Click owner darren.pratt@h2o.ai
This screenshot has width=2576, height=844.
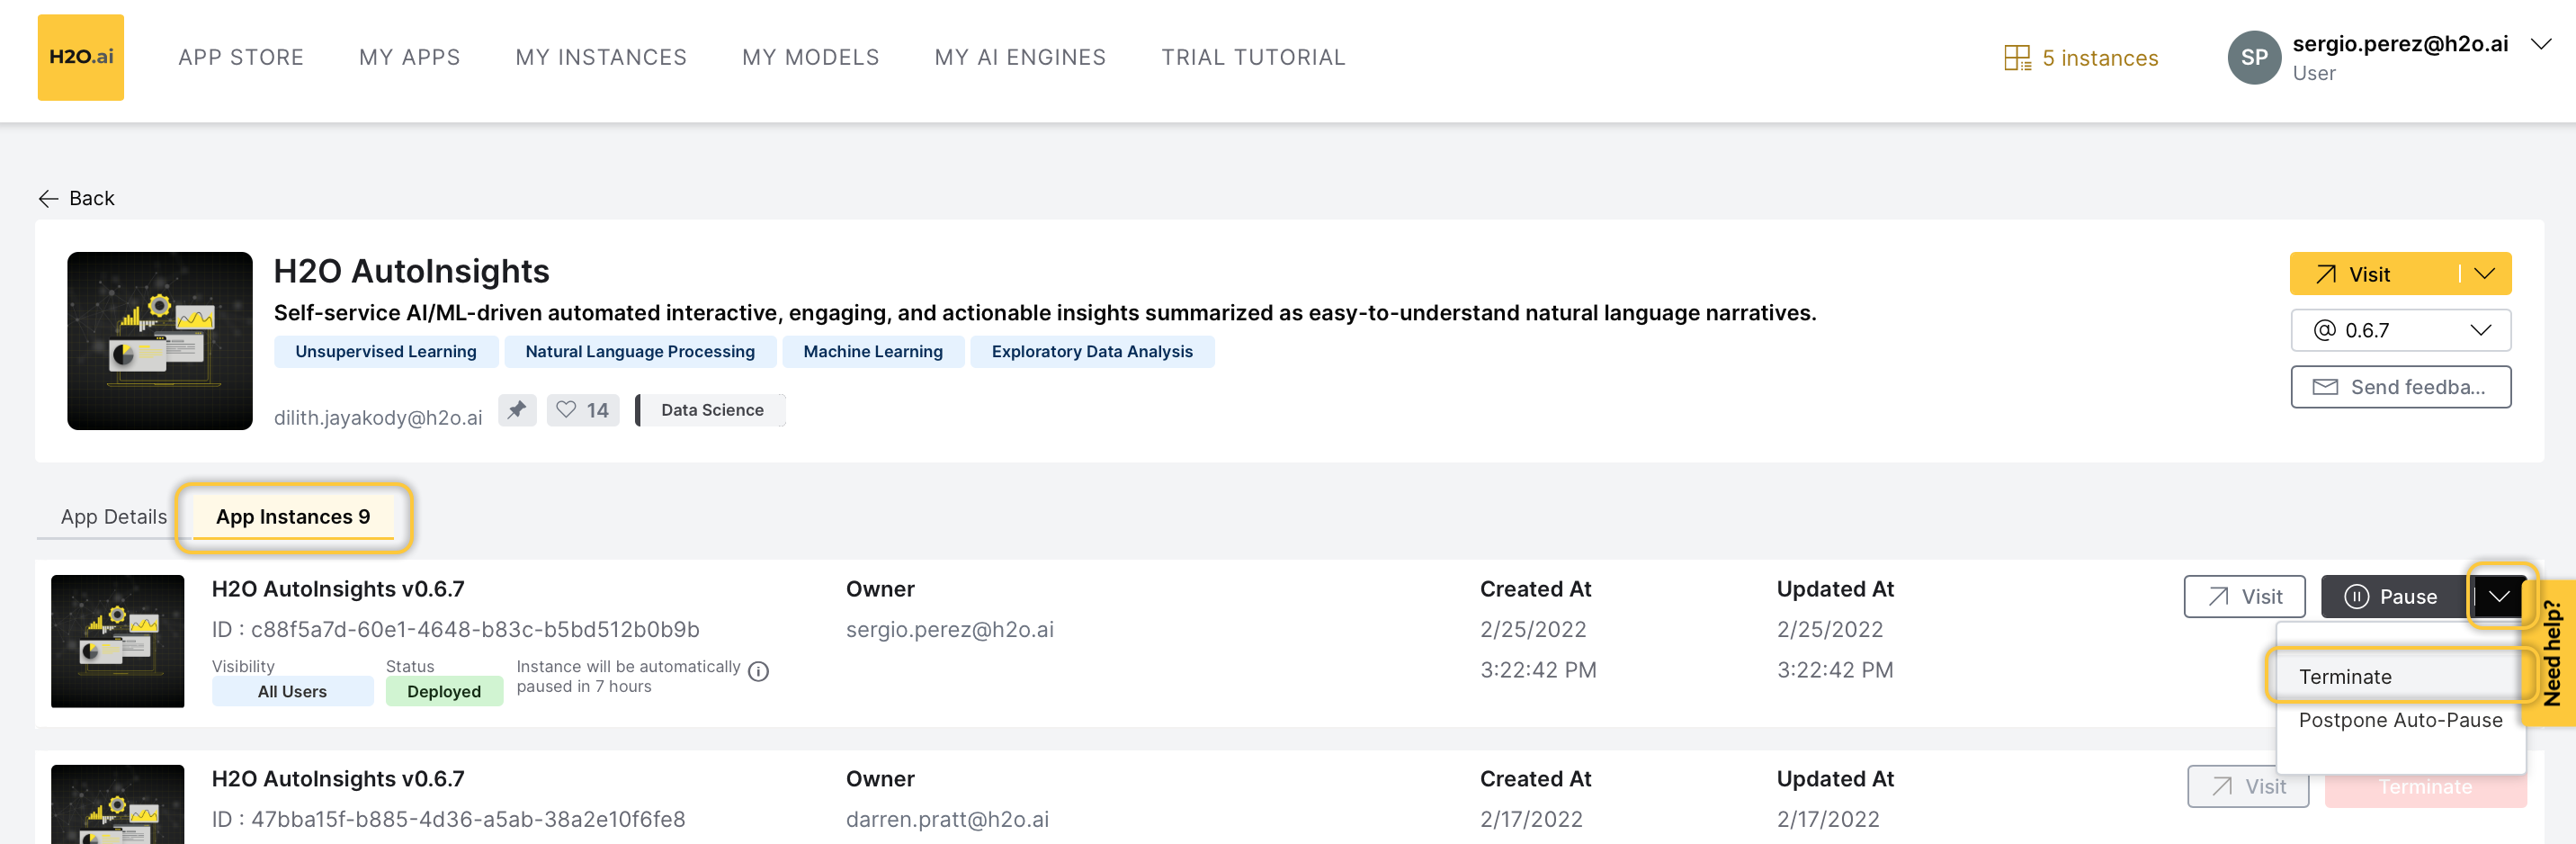pos(947,819)
